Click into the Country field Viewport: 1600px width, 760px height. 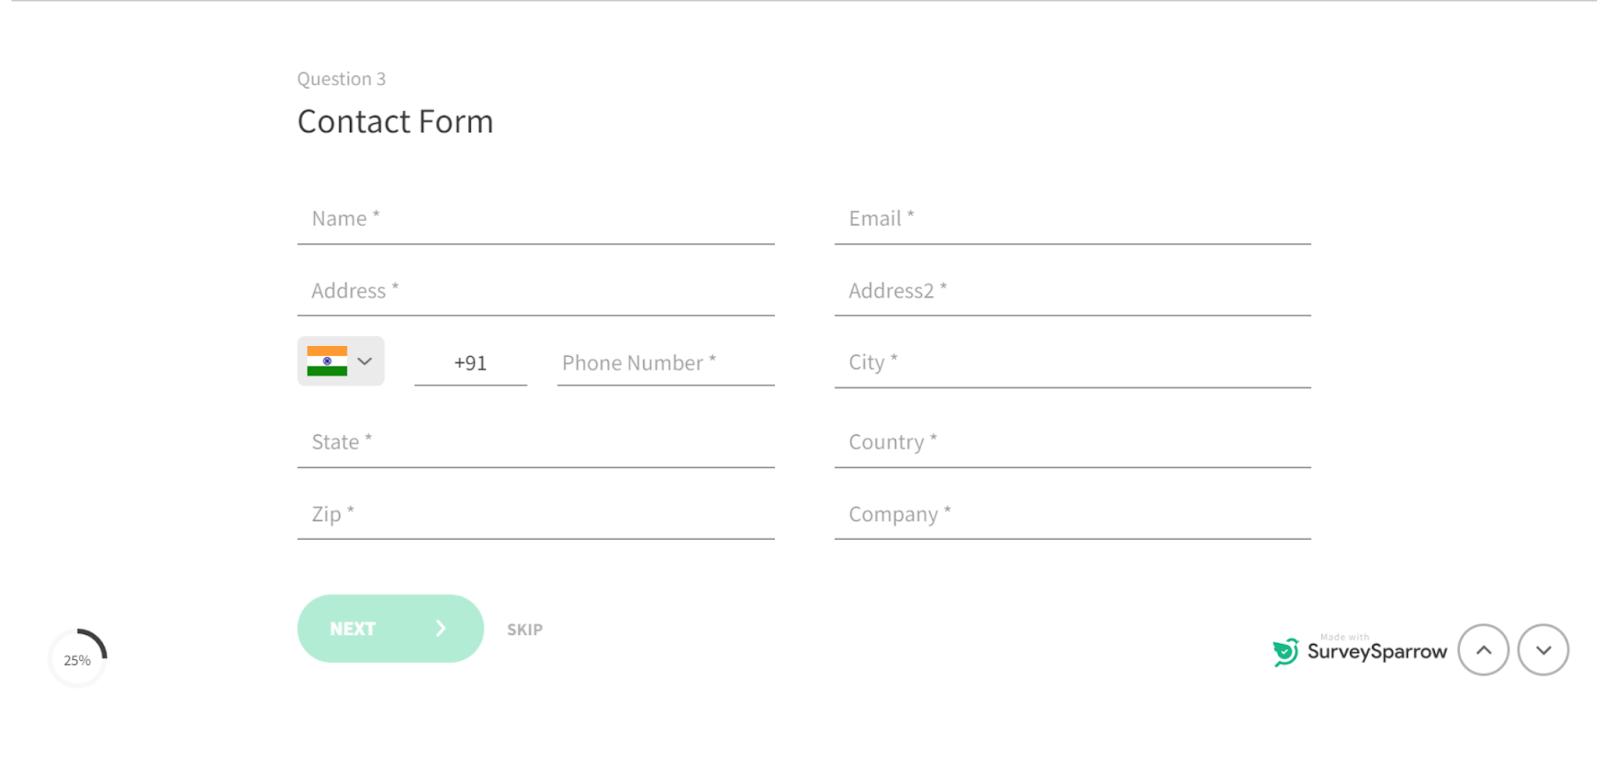(1072, 442)
